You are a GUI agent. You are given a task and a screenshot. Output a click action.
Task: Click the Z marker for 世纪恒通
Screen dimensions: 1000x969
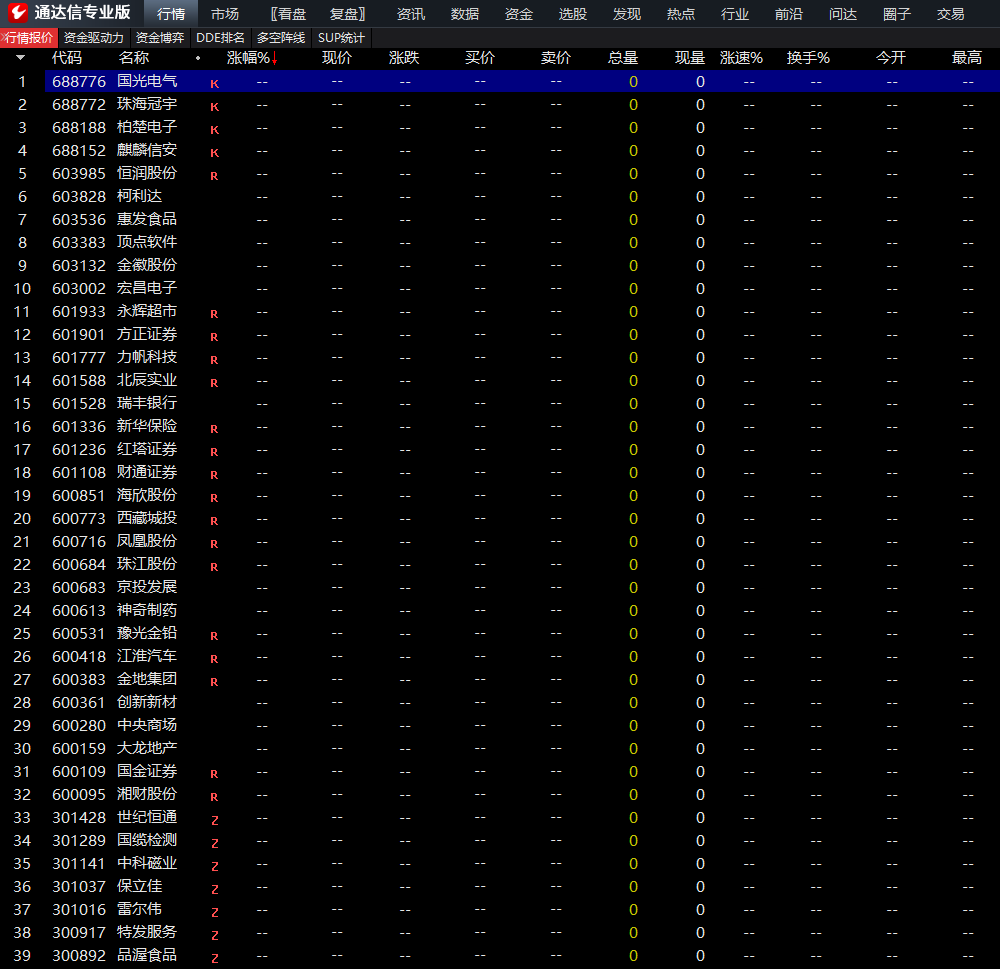tap(214, 820)
